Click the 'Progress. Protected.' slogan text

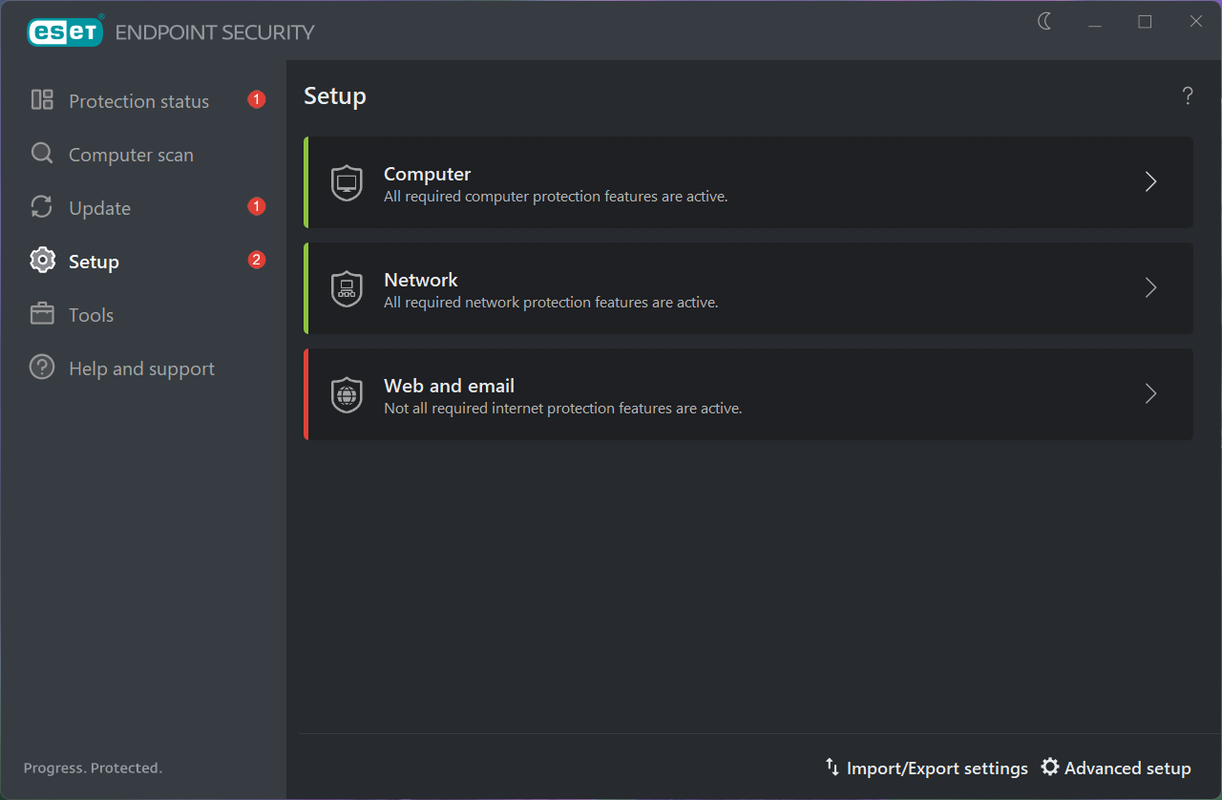point(93,768)
